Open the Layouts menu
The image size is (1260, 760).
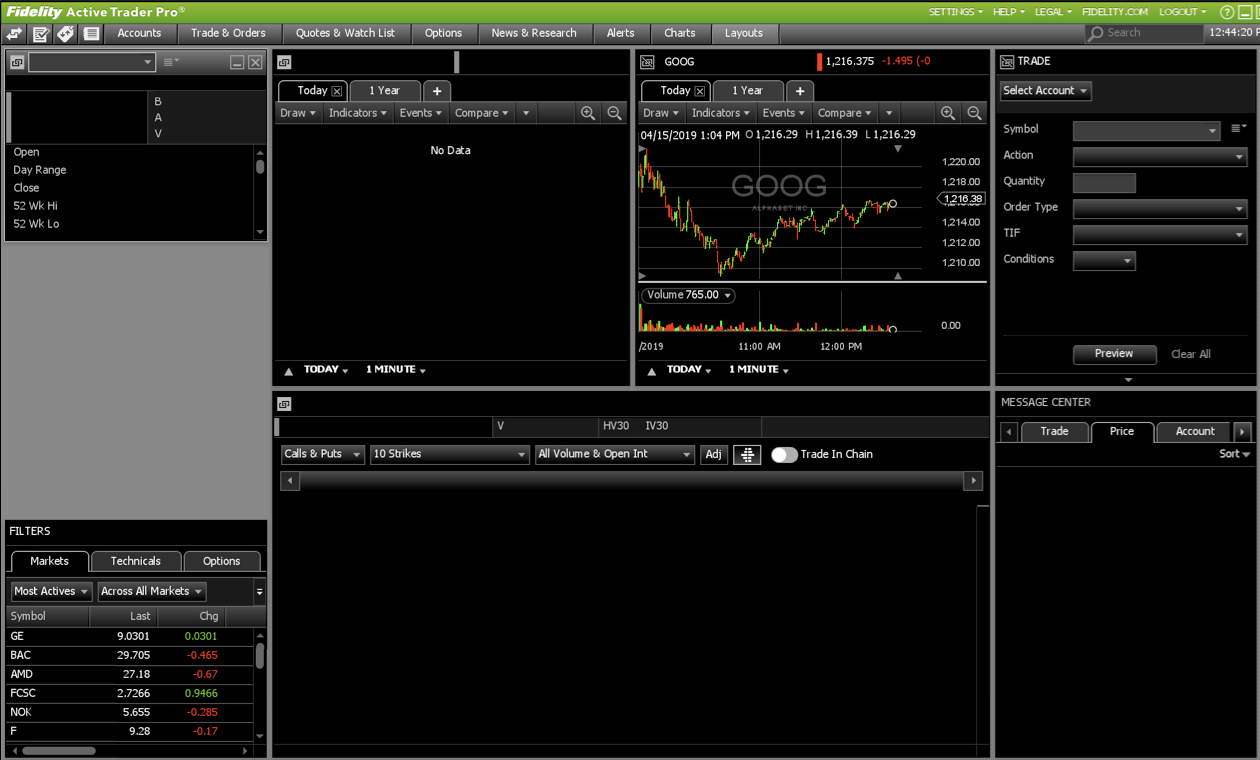click(744, 33)
